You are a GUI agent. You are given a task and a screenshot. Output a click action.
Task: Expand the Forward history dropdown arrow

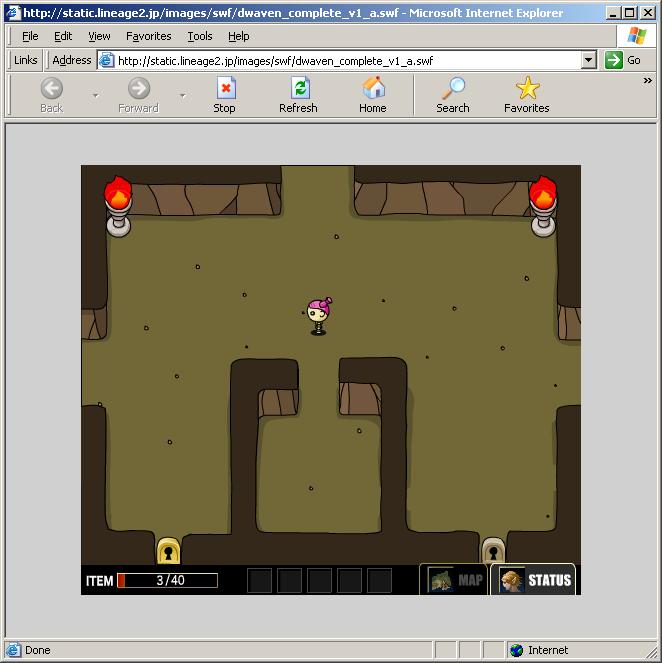(x=183, y=96)
